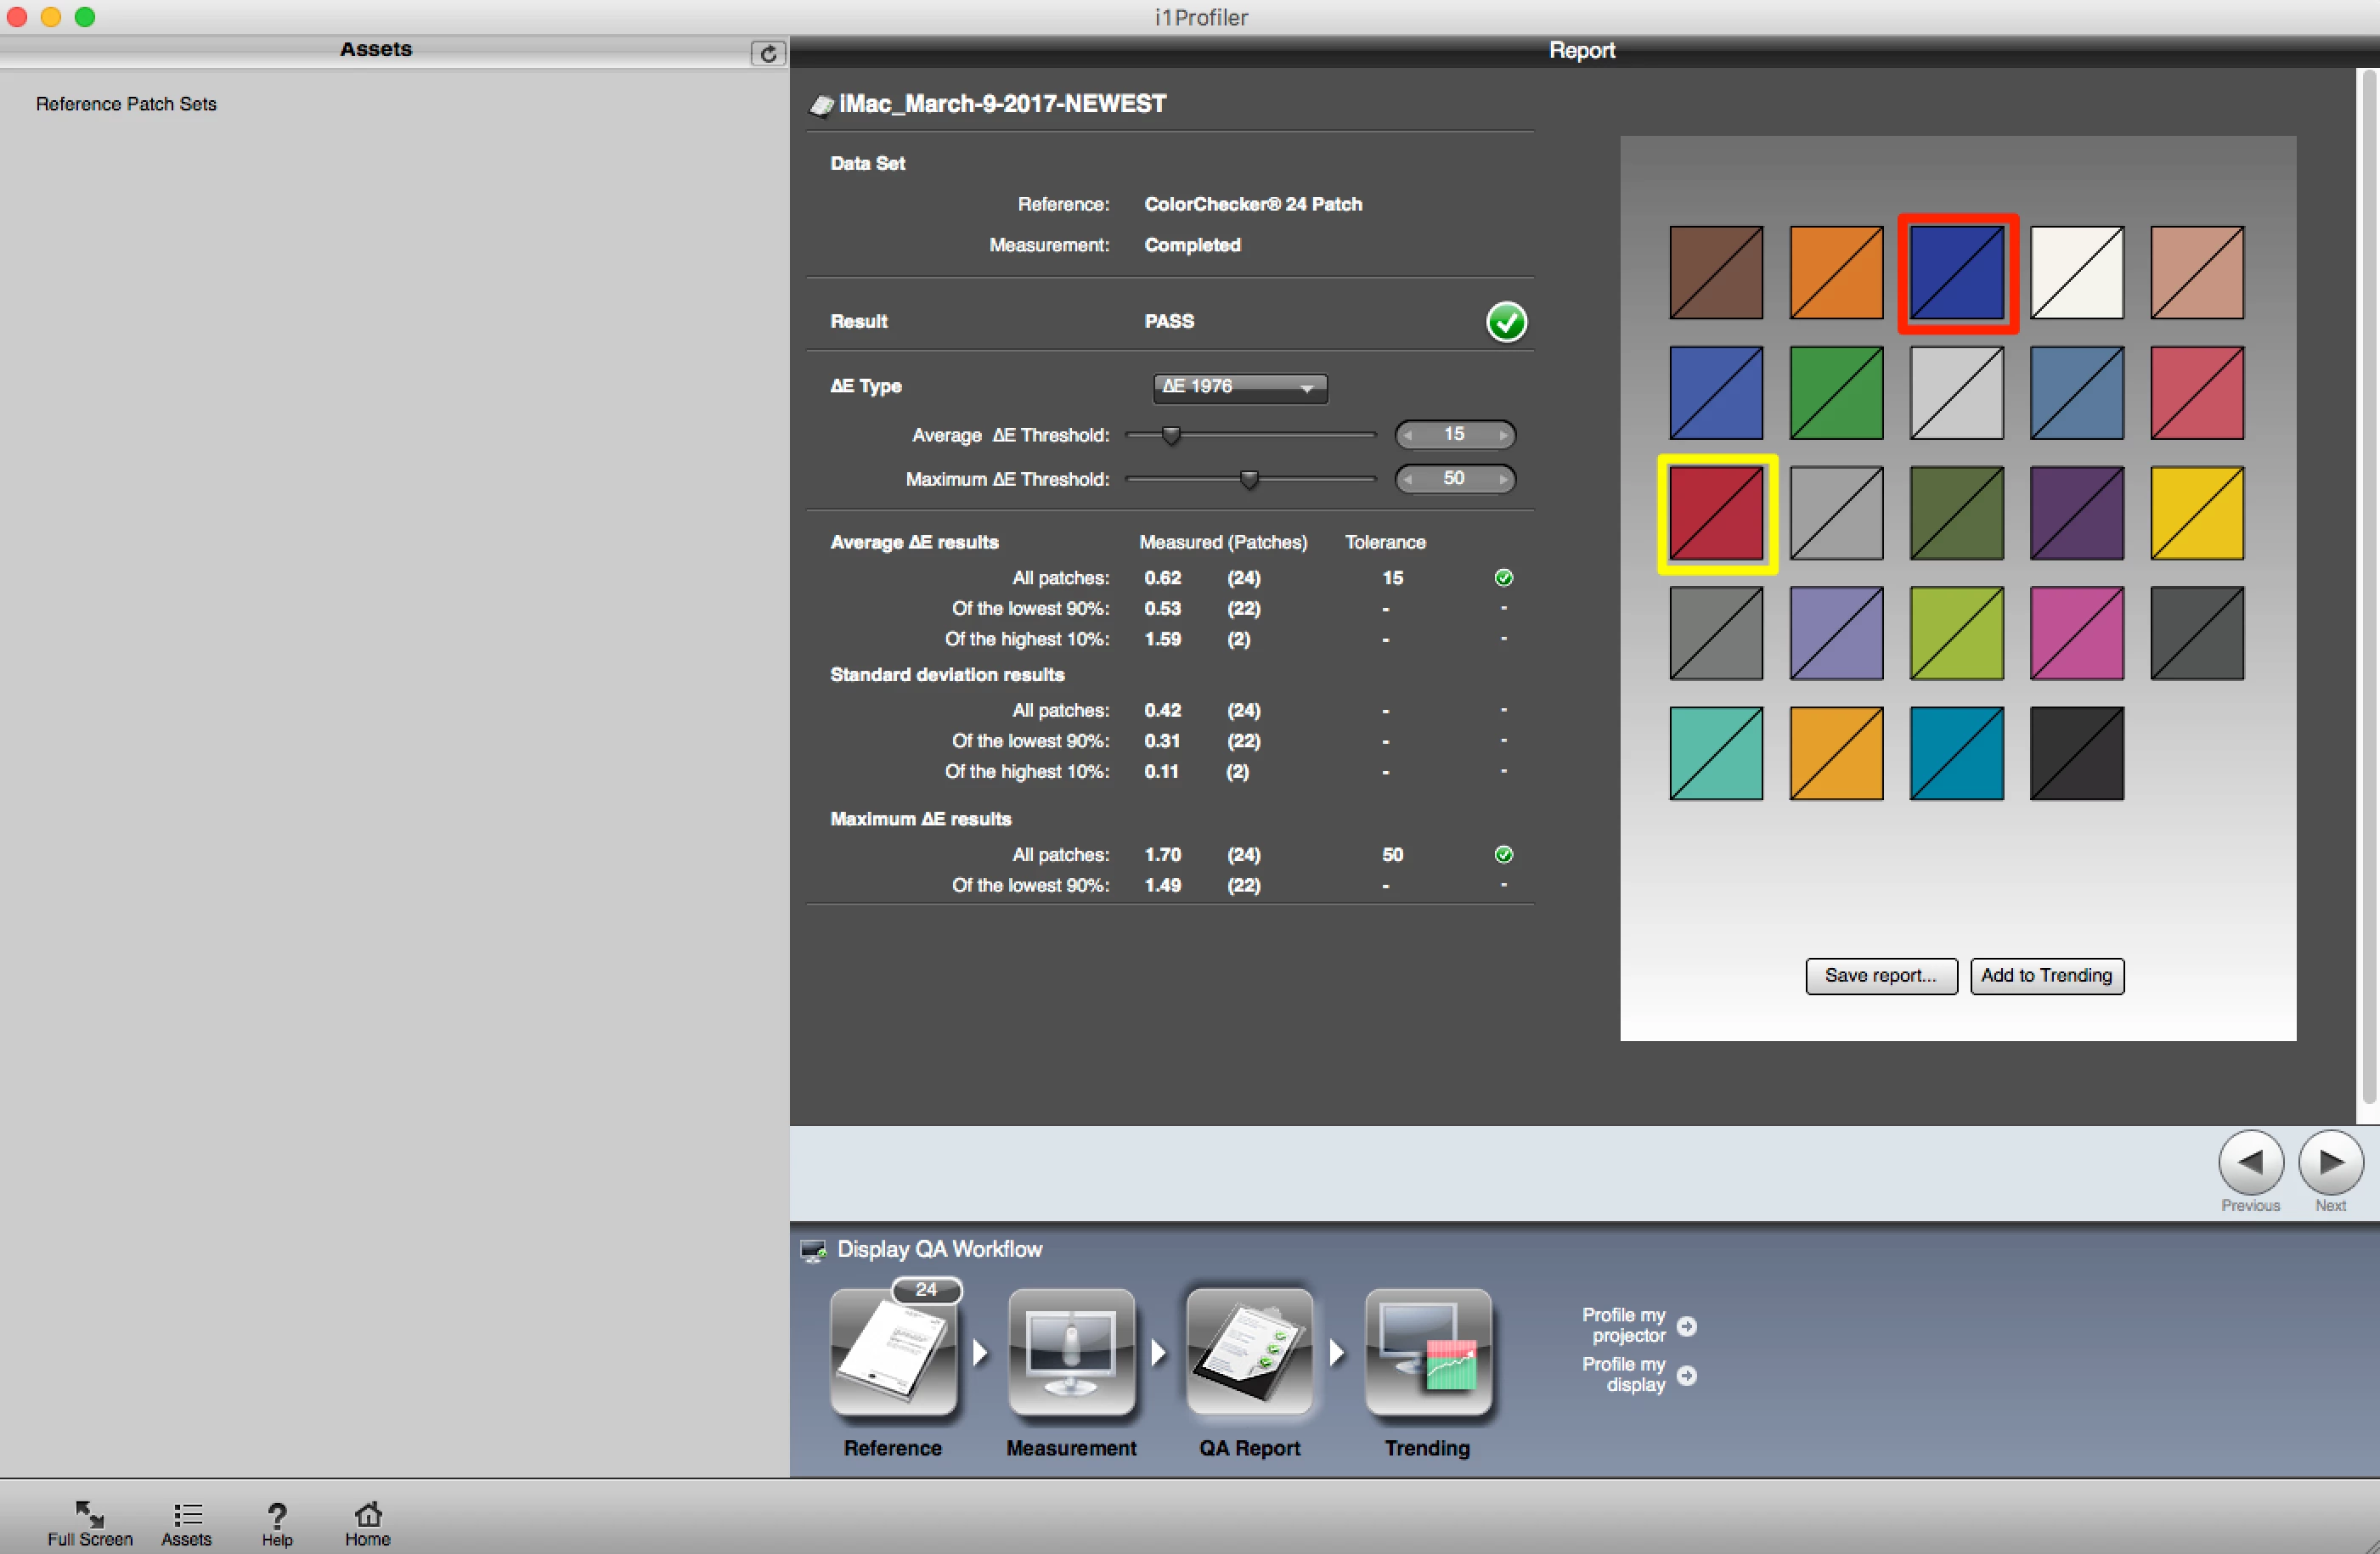This screenshot has width=2380, height=1554.
Task: Open the Reference workflow step icon
Action: tap(893, 1351)
